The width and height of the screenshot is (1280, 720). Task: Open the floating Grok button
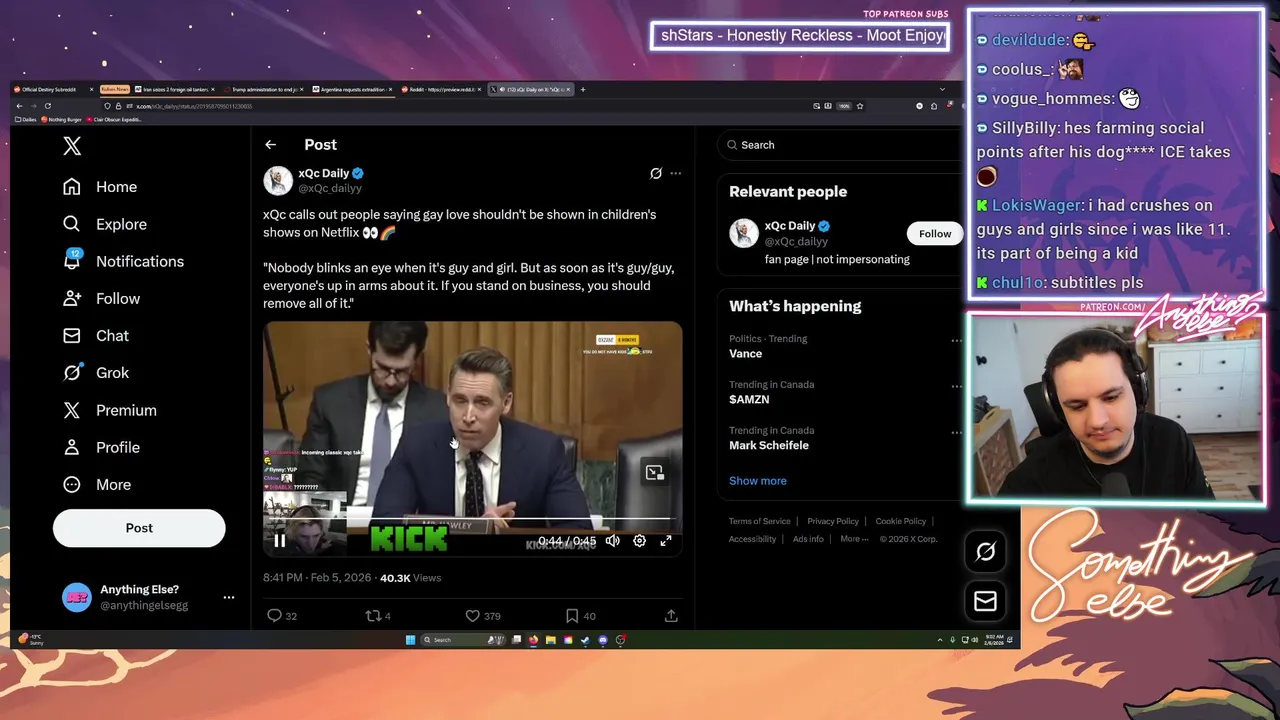pos(985,551)
